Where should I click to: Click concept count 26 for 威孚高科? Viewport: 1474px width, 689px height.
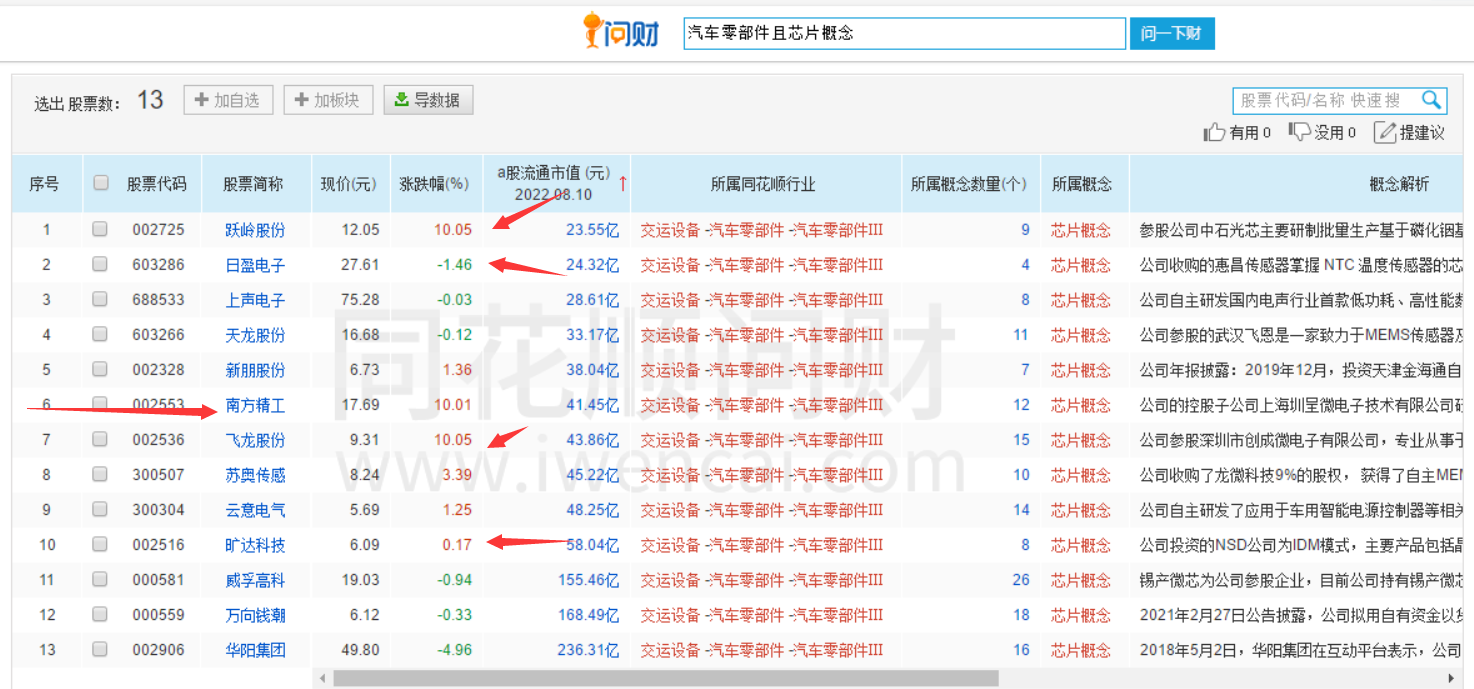(1021, 580)
